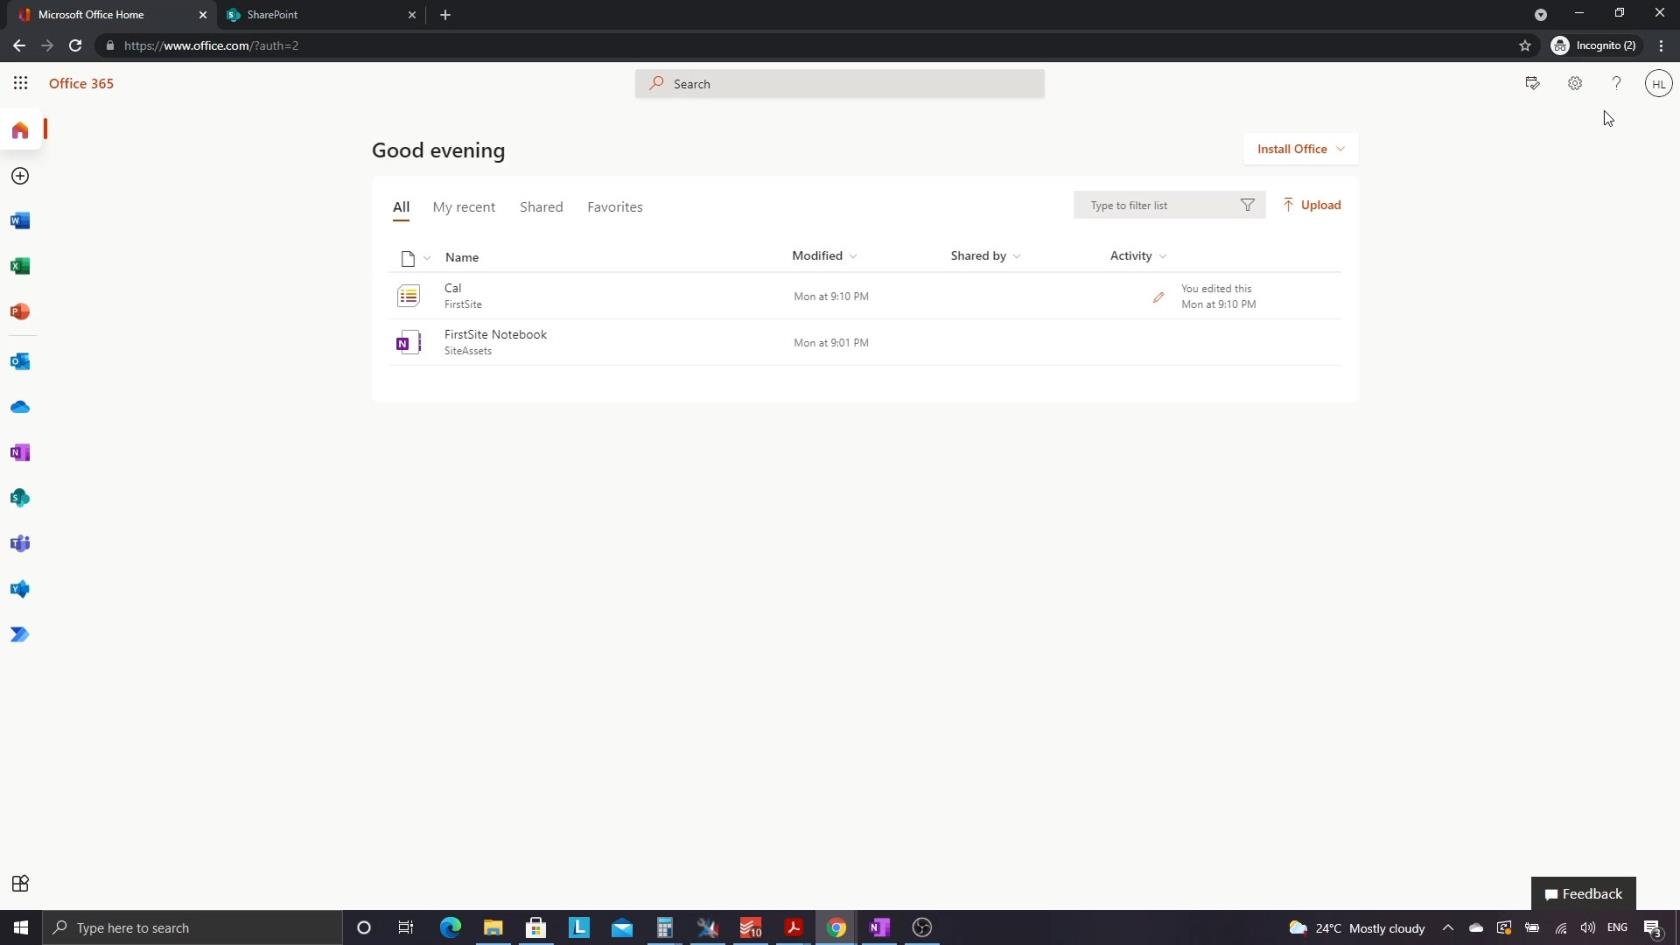Open Teams from the sidebar

click(x=20, y=544)
